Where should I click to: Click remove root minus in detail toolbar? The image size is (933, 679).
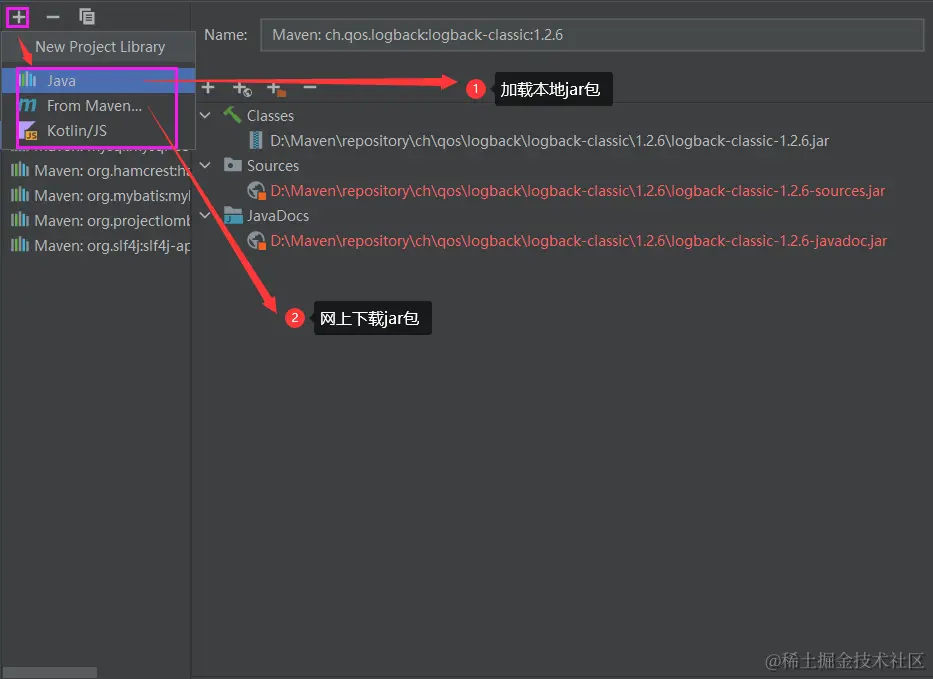[x=309, y=87]
